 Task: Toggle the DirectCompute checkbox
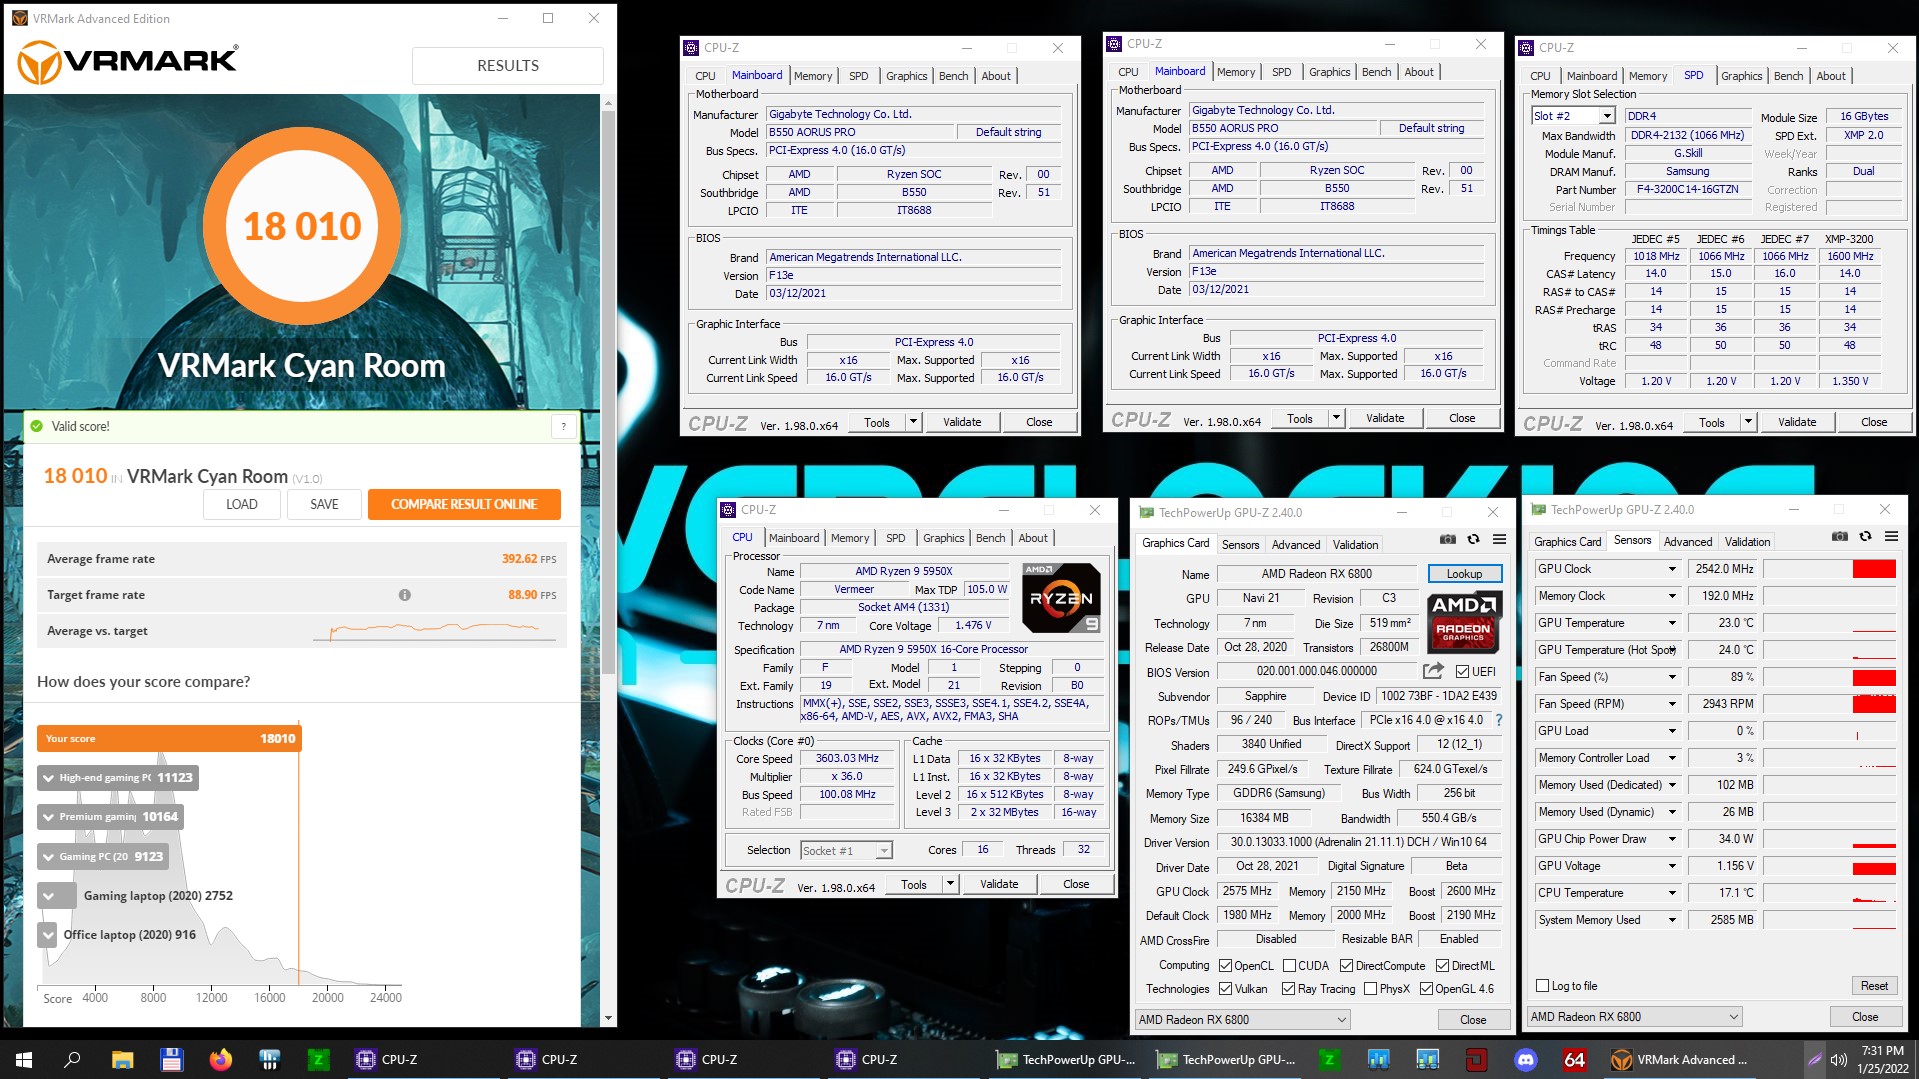coord(1346,965)
